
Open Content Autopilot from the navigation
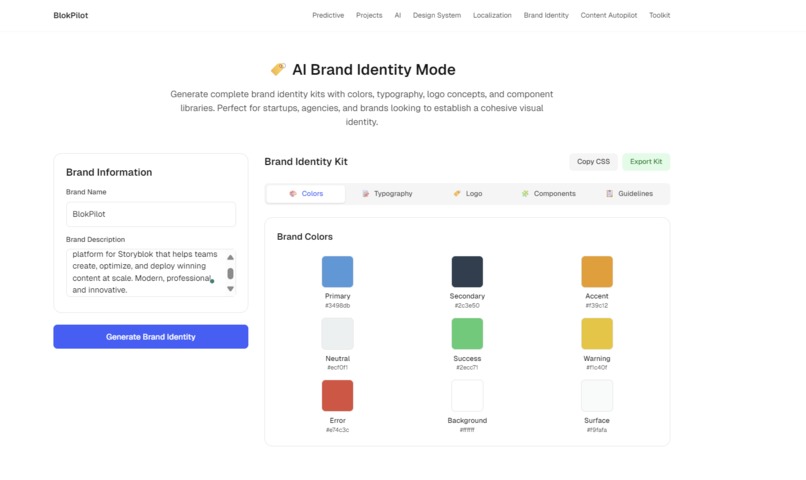(609, 15)
